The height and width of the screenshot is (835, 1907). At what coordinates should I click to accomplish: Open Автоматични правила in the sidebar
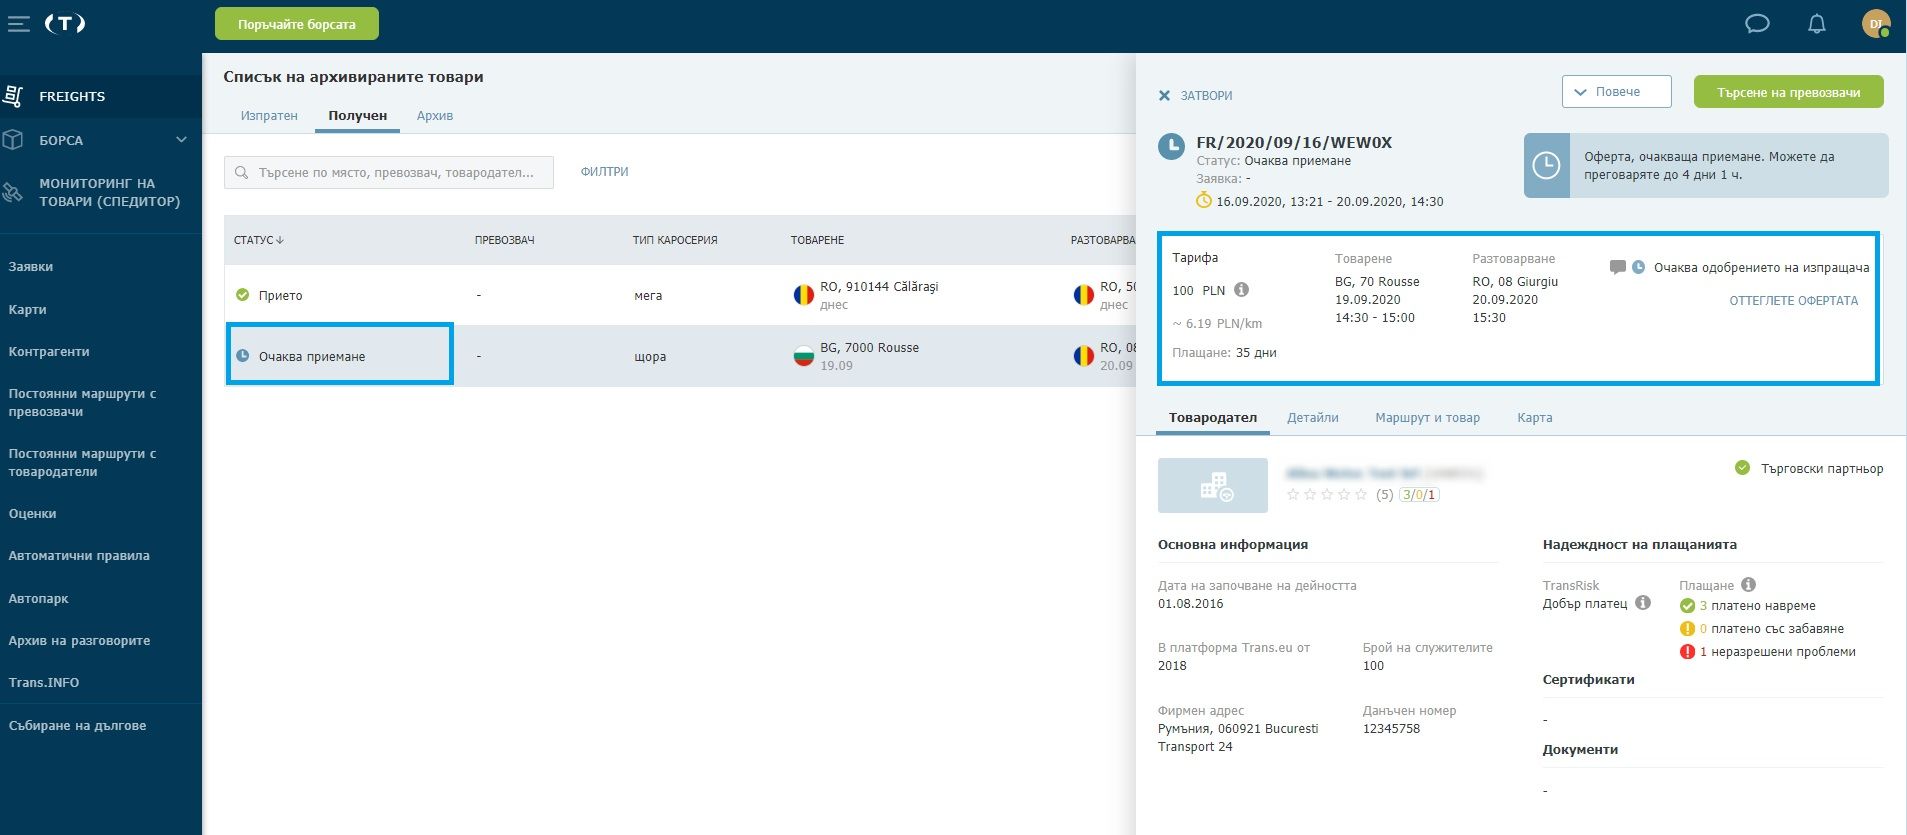pos(79,556)
